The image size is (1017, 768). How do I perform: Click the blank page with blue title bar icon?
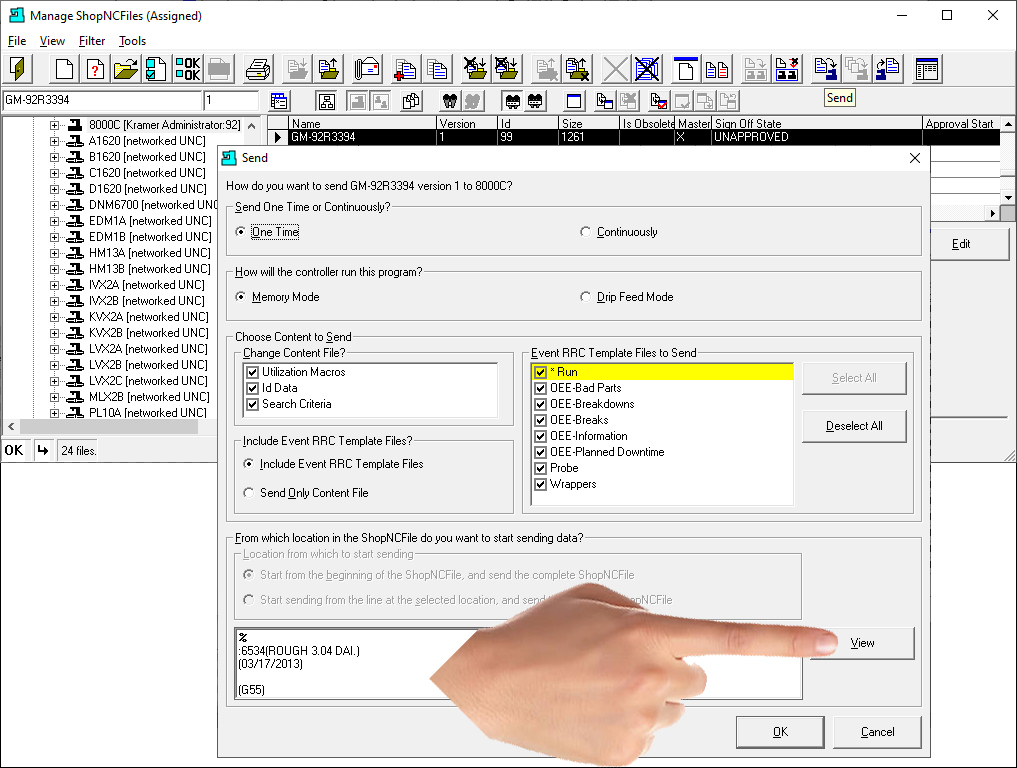coord(686,69)
